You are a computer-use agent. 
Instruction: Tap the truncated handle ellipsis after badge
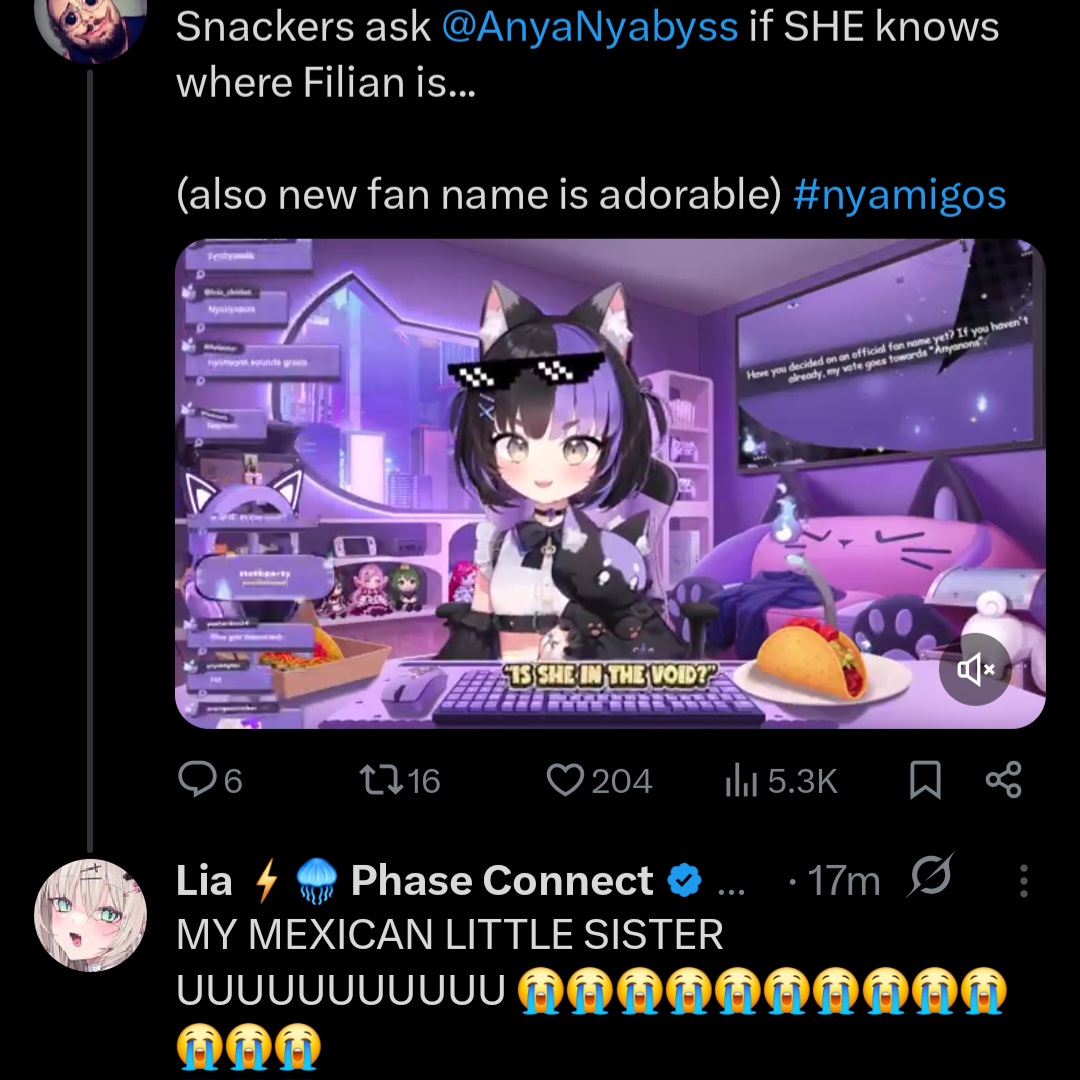[731, 891]
